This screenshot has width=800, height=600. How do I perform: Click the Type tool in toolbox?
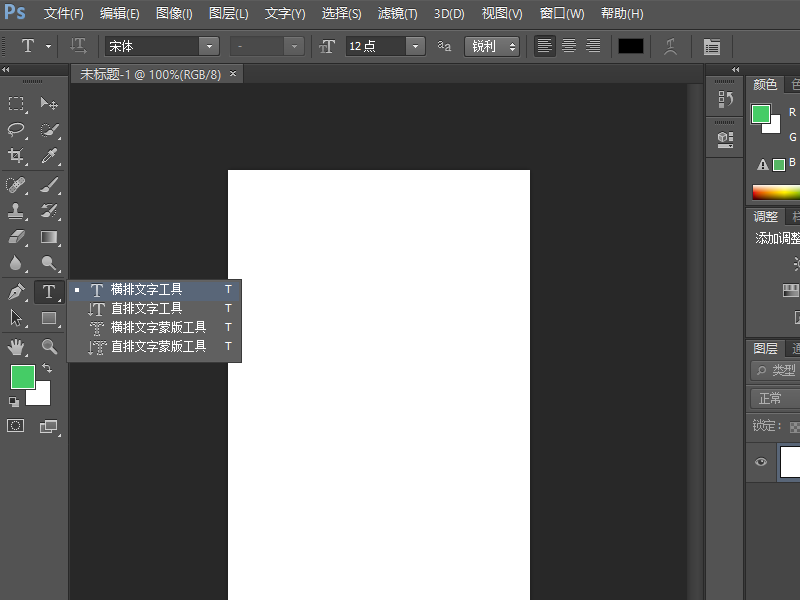(49, 292)
